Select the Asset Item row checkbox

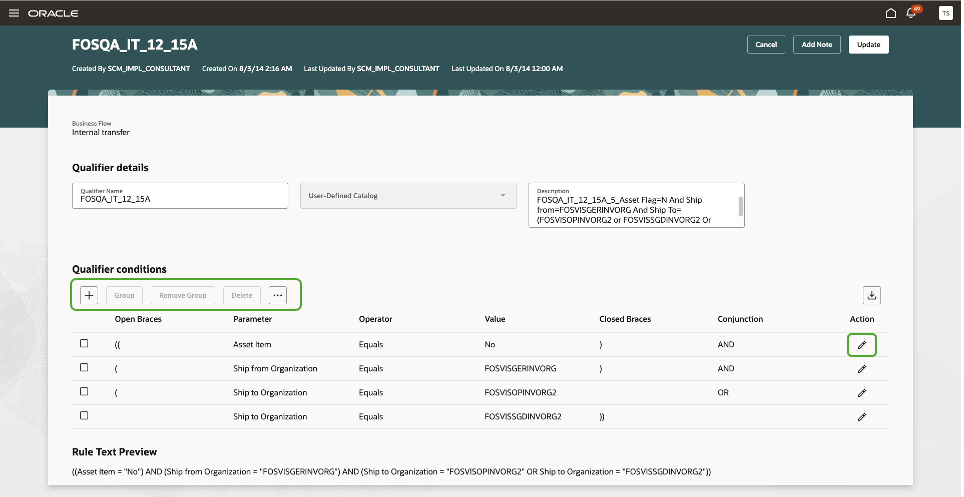(x=84, y=343)
